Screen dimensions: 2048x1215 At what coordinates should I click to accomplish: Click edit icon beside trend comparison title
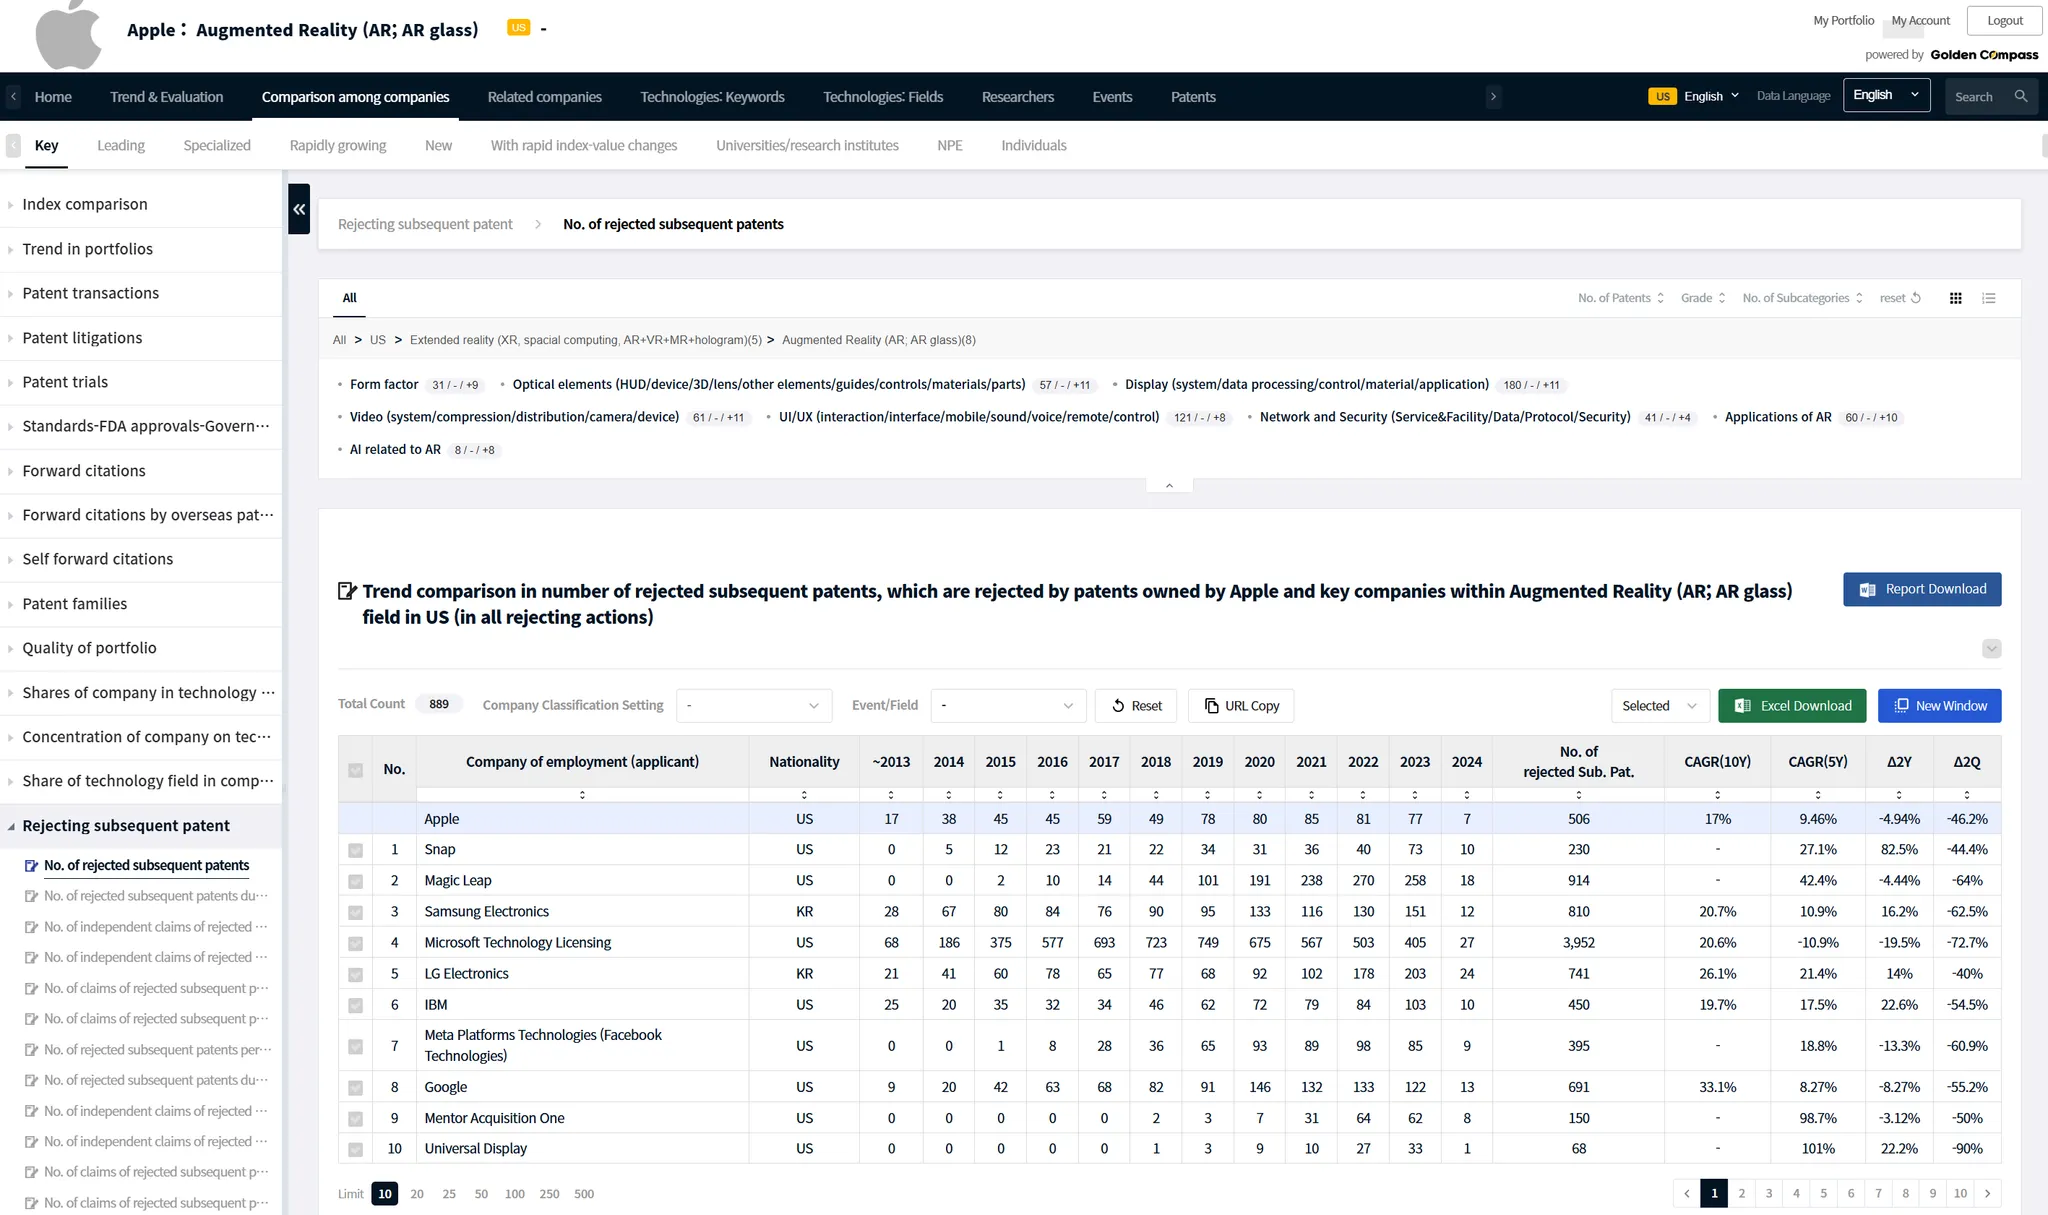[x=347, y=591]
